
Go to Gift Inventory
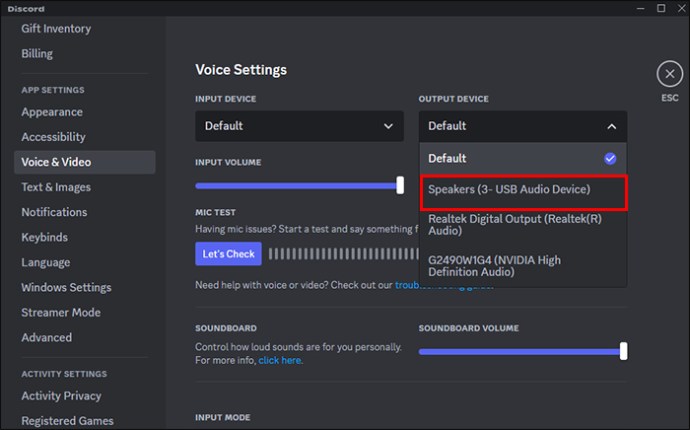56,29
